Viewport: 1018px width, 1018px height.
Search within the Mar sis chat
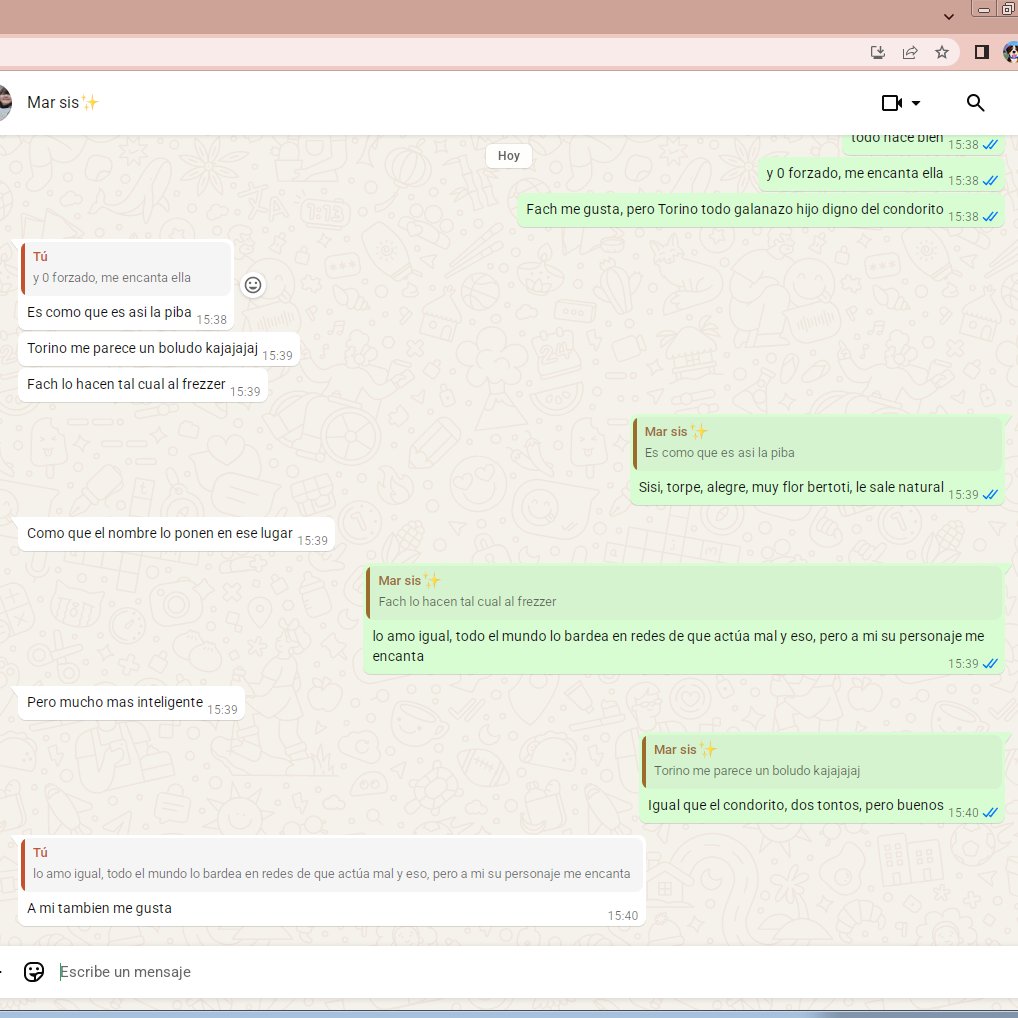pyautogui.click(x=975, y=103)
